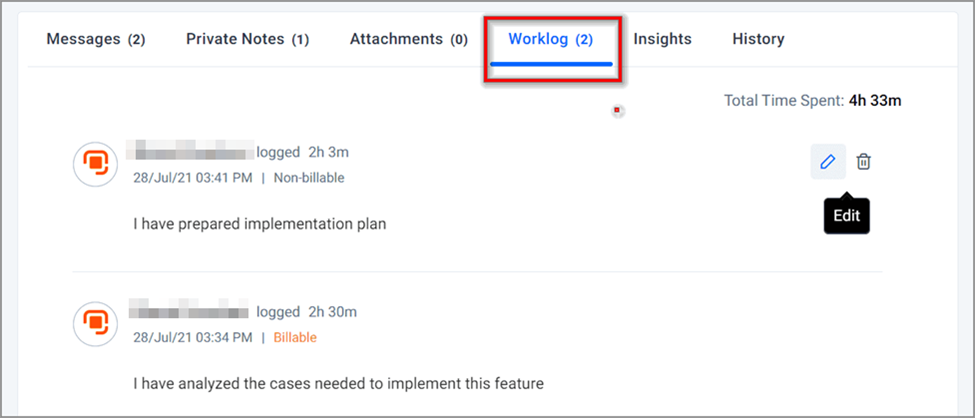Delete the 2h 3m worklog via trash icon
Viewport: 975px width, 418px height.
point(864,162)
